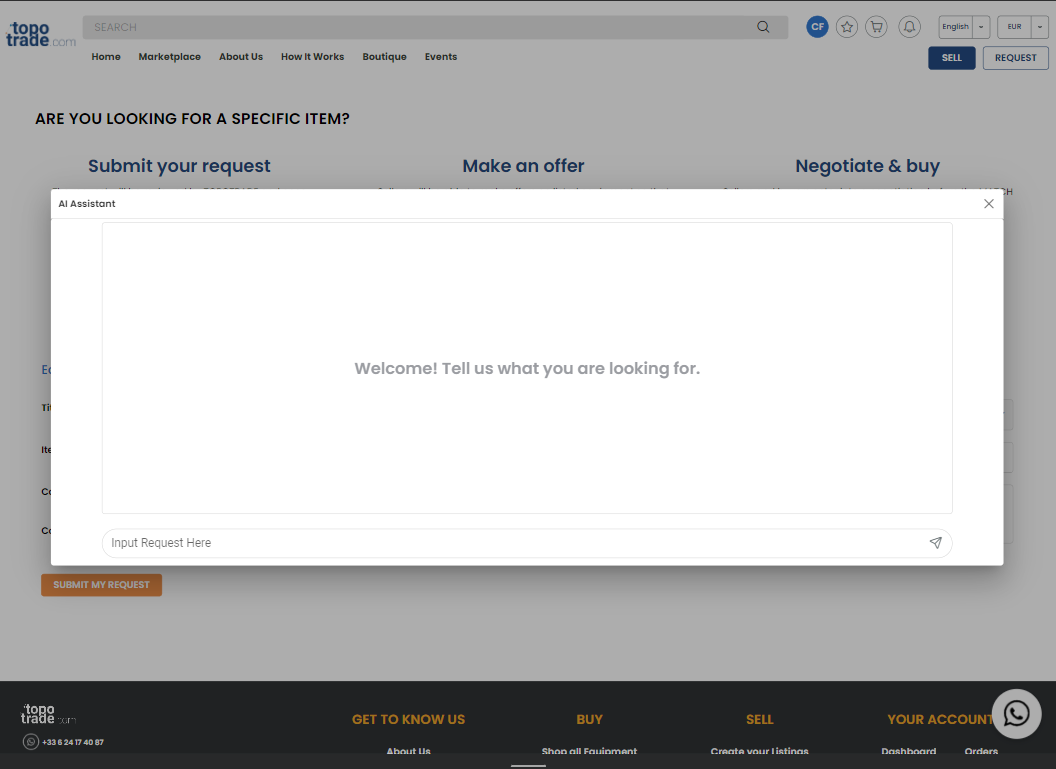Click GET TO KNOW US footer heading

pyautogui.click(x=408, y=719)
